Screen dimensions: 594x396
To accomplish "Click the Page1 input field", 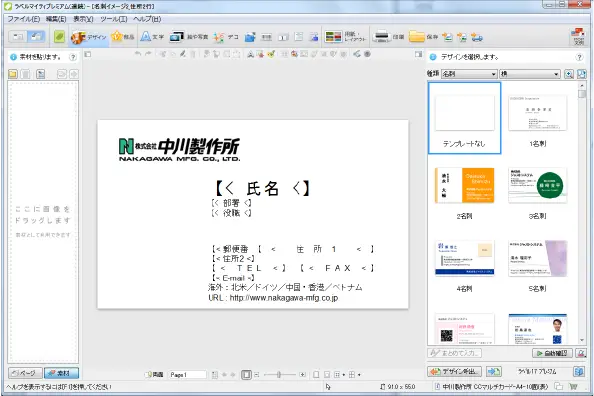I will coord(187,375).
